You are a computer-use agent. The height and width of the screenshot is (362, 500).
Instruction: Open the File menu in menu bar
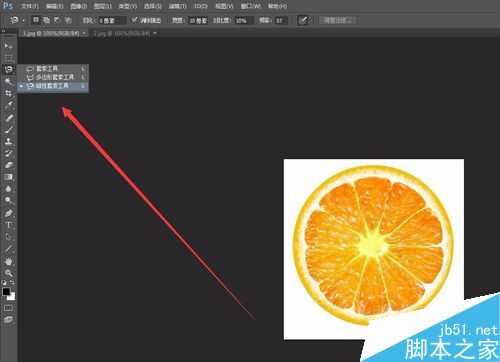[x=30, y=6]
